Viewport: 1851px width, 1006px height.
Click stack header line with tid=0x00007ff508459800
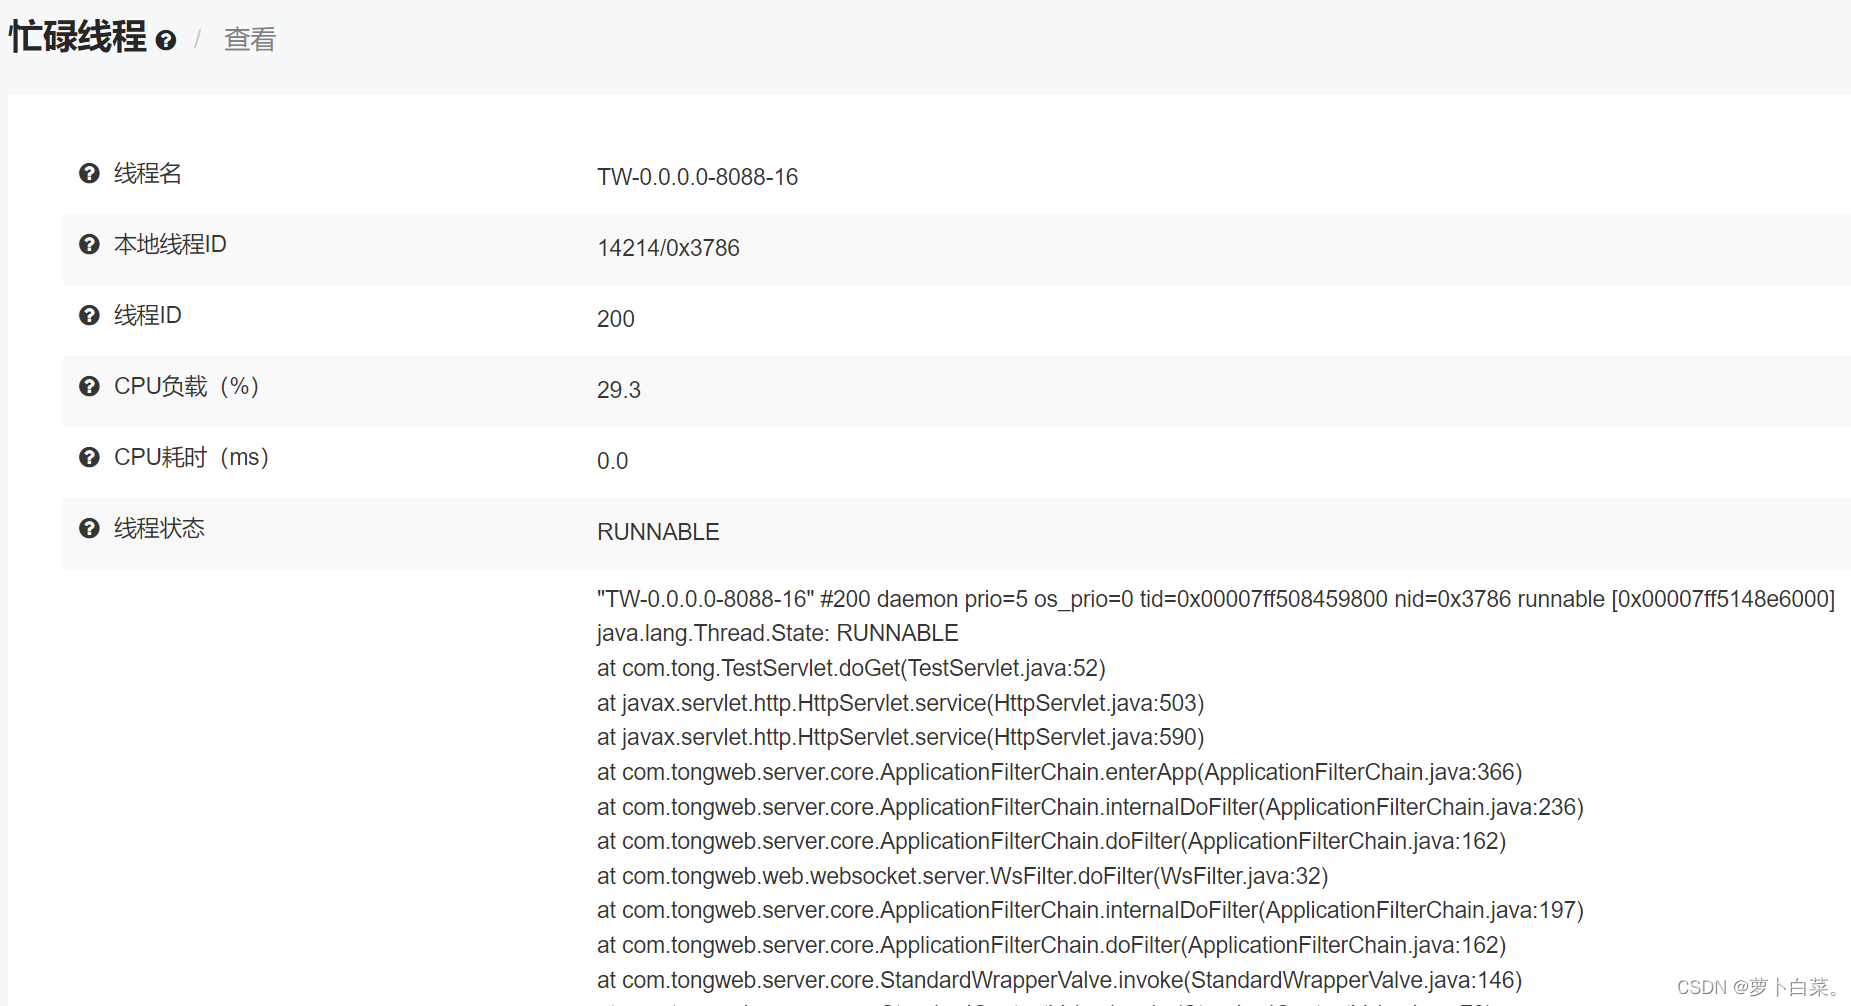[1216, 599]
